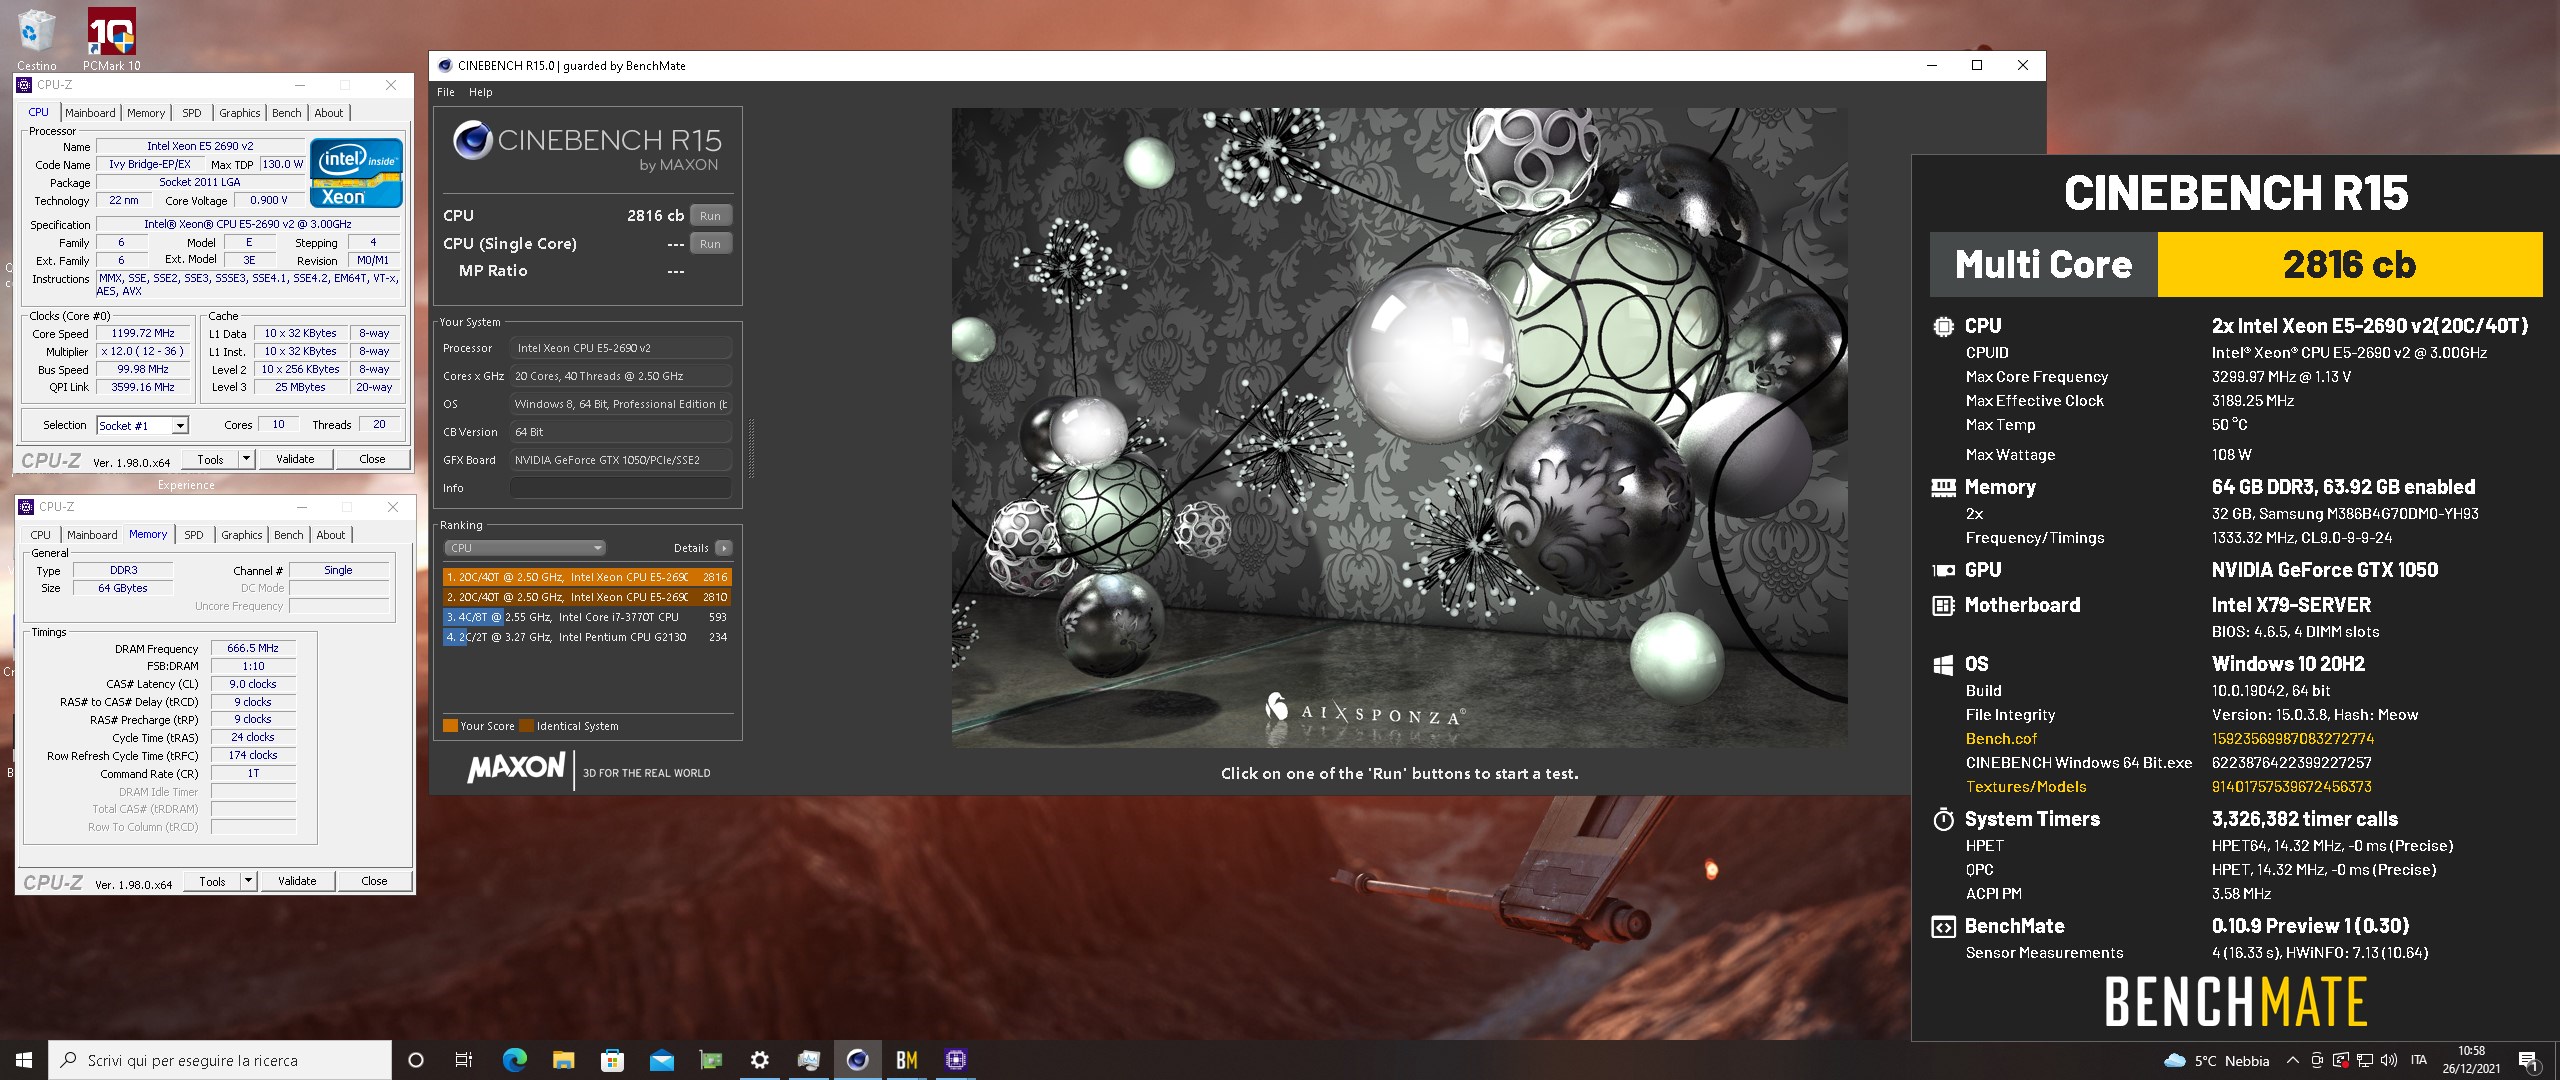This screenshot has height=1080, width=2560.
Task: Open File Explorer from the taskbar
Action: point(563,1060)
